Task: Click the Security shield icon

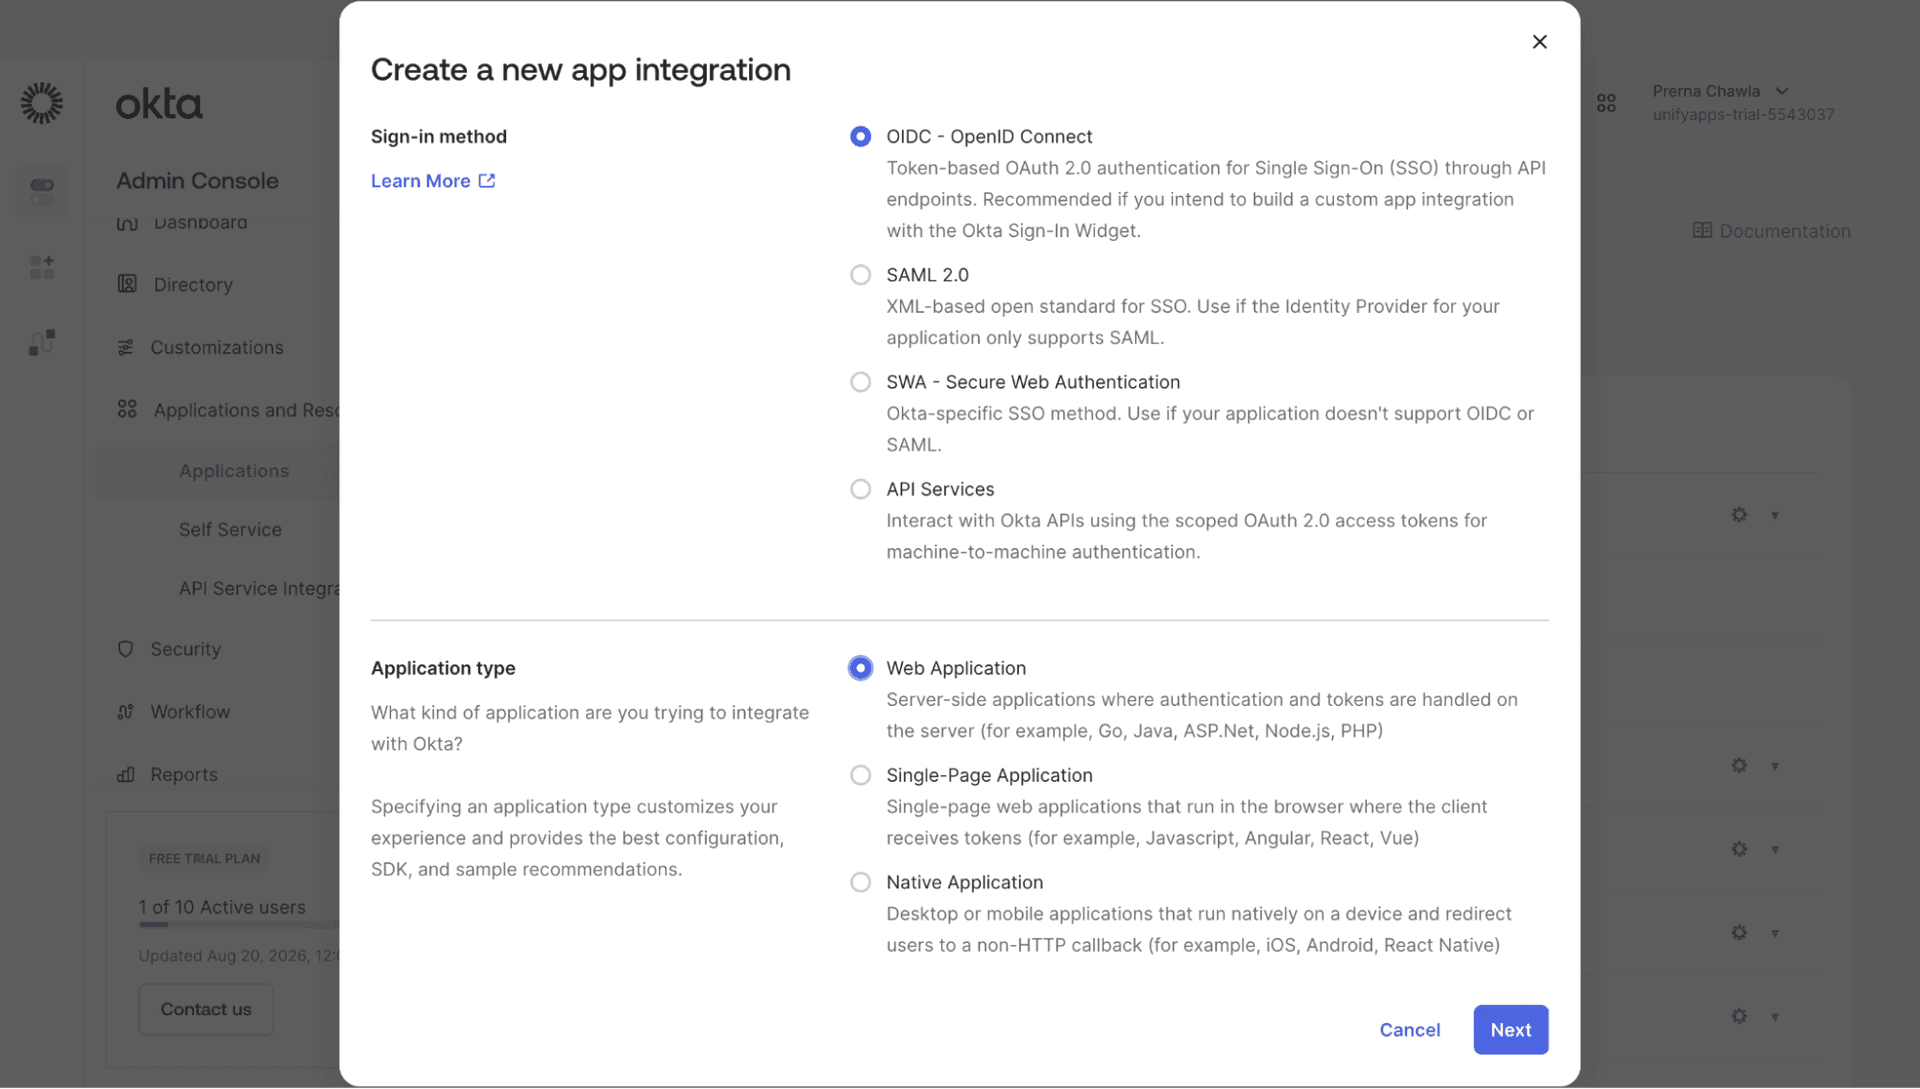Action: 125,649
